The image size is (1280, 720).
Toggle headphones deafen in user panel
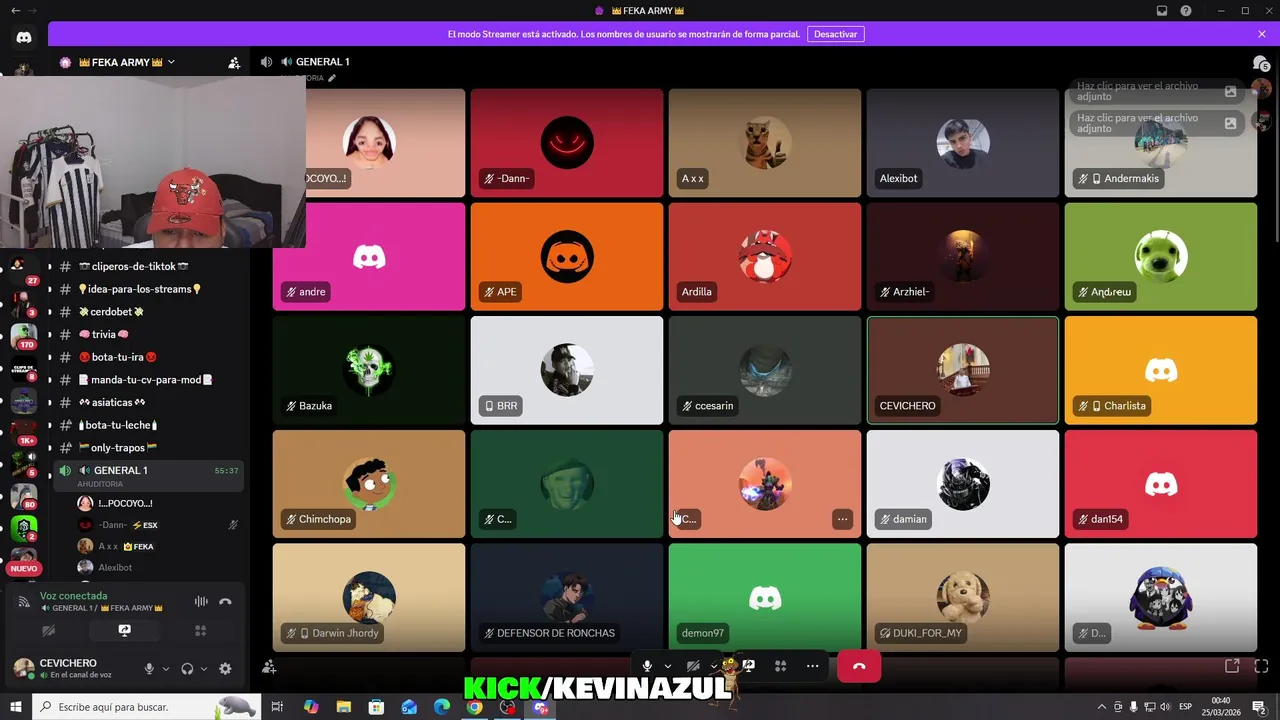click(x=187, y=669)
